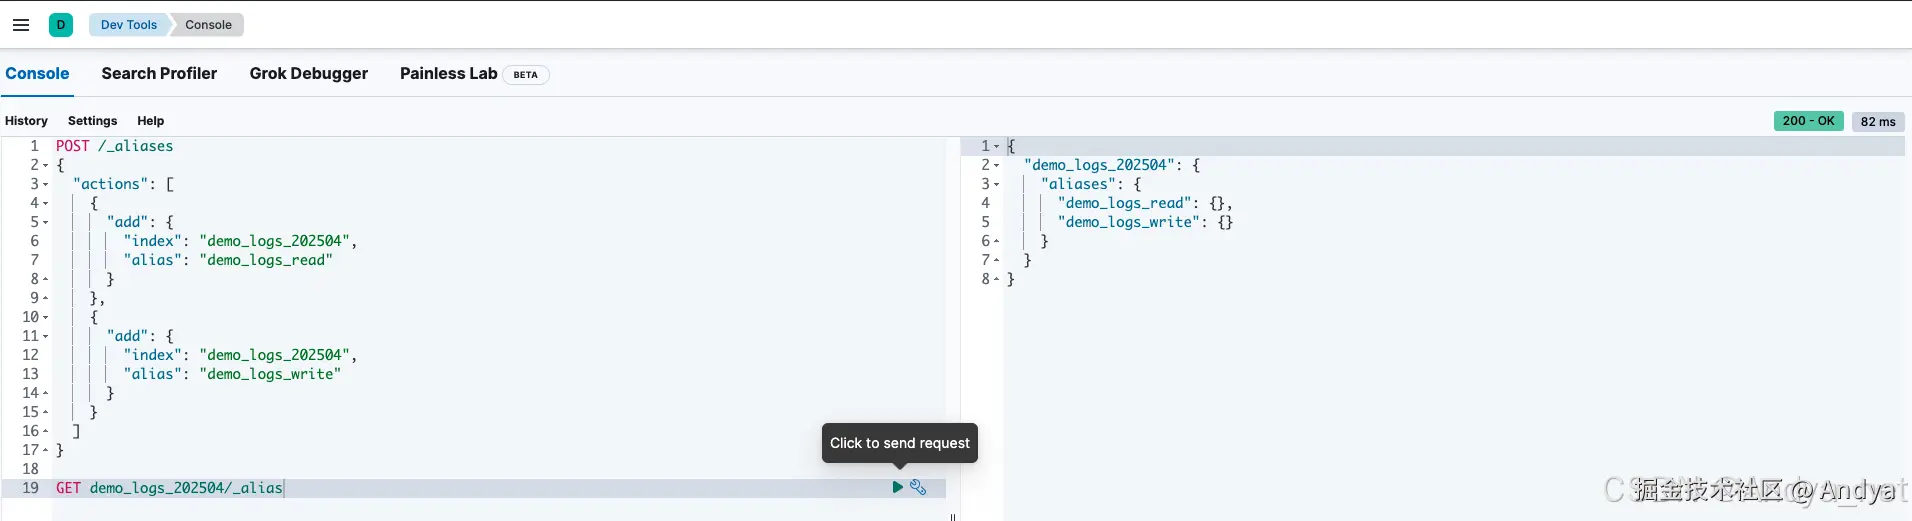This screenshot has height=521, width=1912.
Task: Click the 82 ms response time badge
Action: tap(1878, 121)
